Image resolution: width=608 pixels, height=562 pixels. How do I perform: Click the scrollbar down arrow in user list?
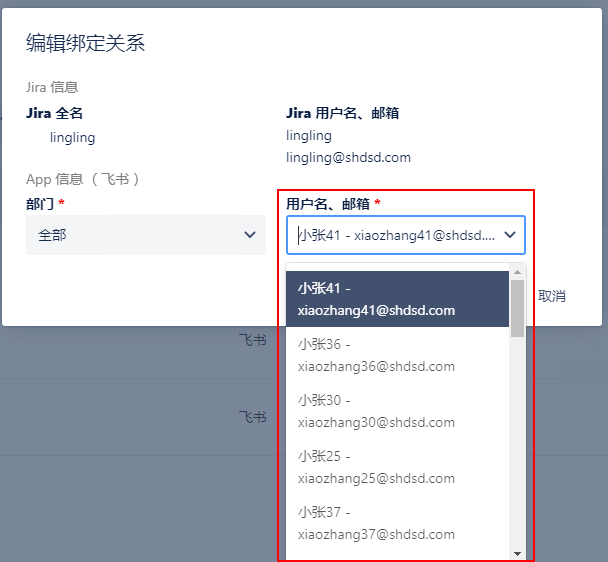(x=517, y=553)
